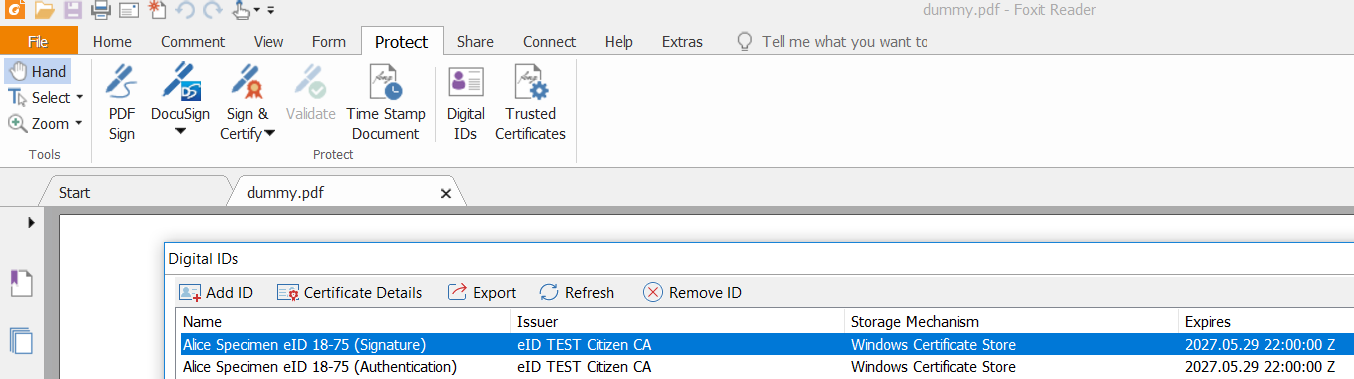Click Time Stamp Document
Viewport: 1354px width, 379px height.
pyautogui.click(x=386, y=102)
